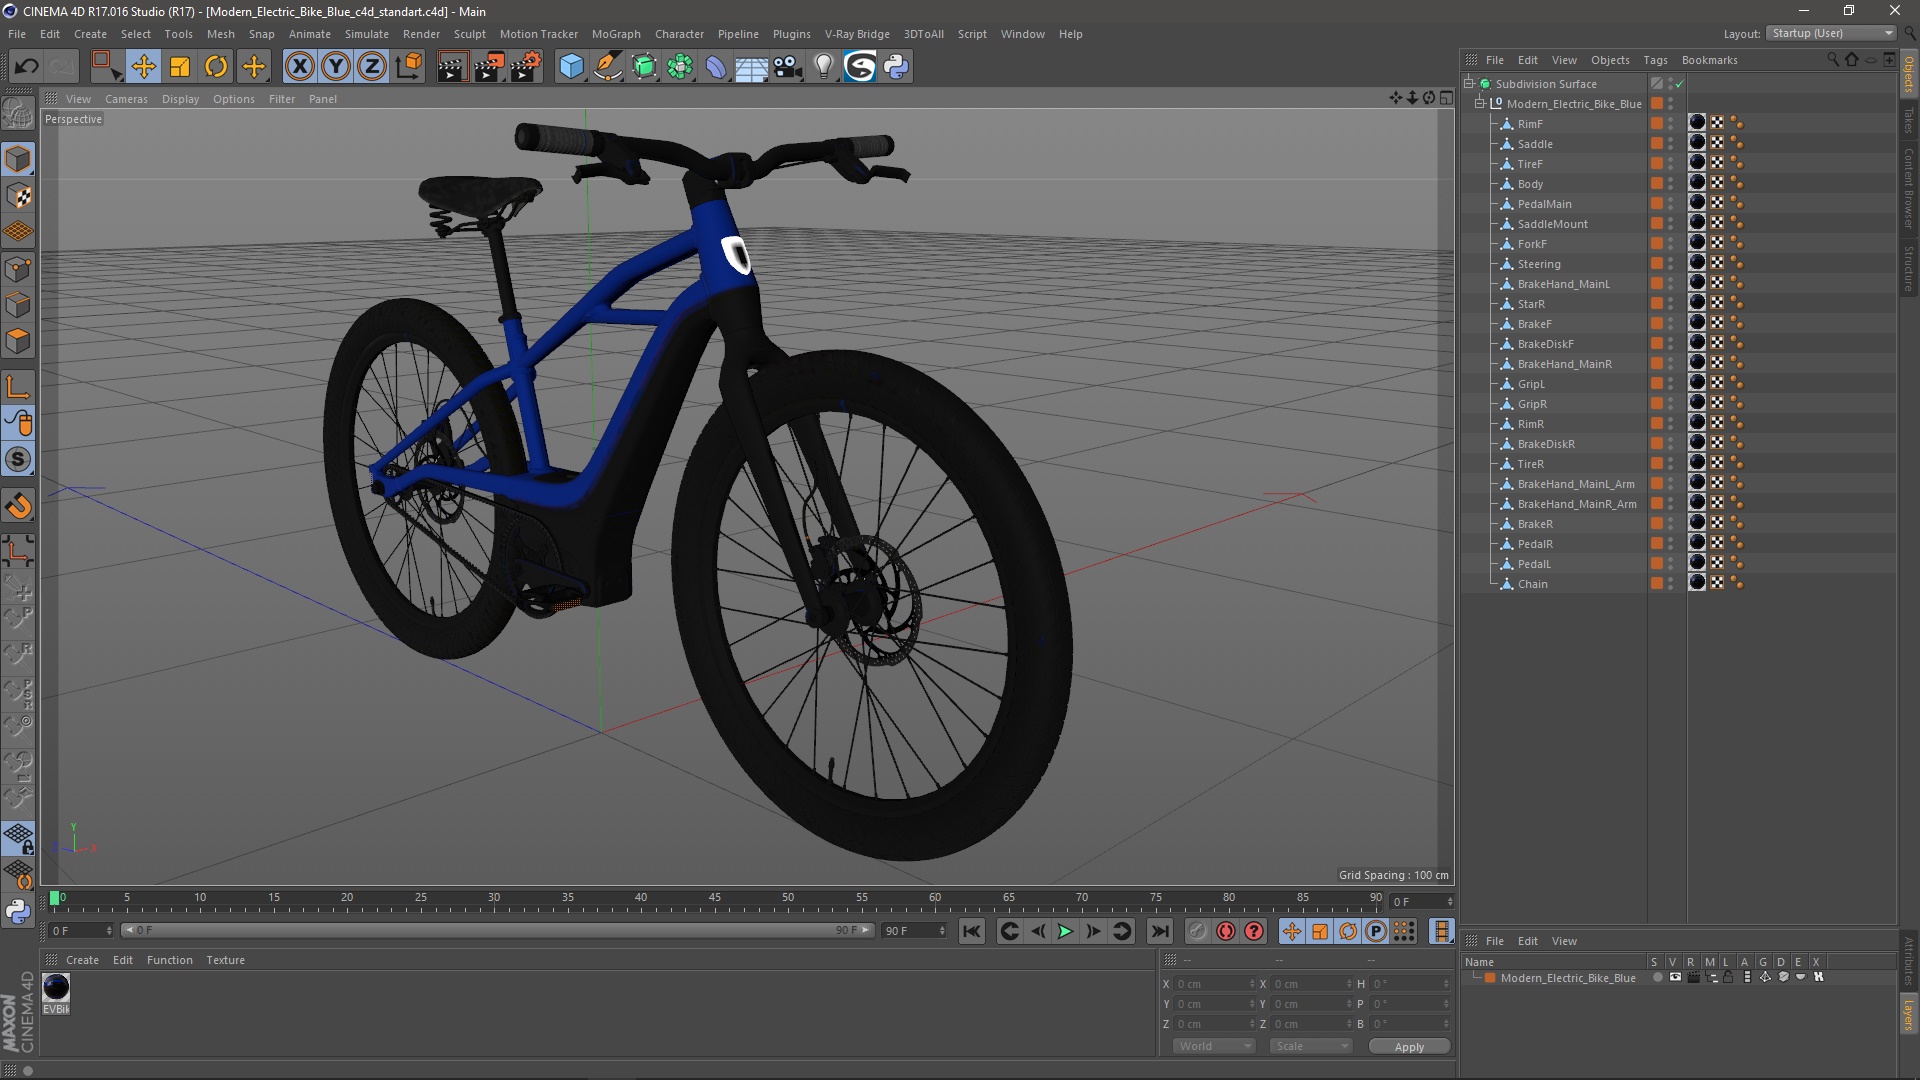Screen dimensions: 1920x1080
Task: Toggle layer color box of Saddle
Action: (1657, 144)
